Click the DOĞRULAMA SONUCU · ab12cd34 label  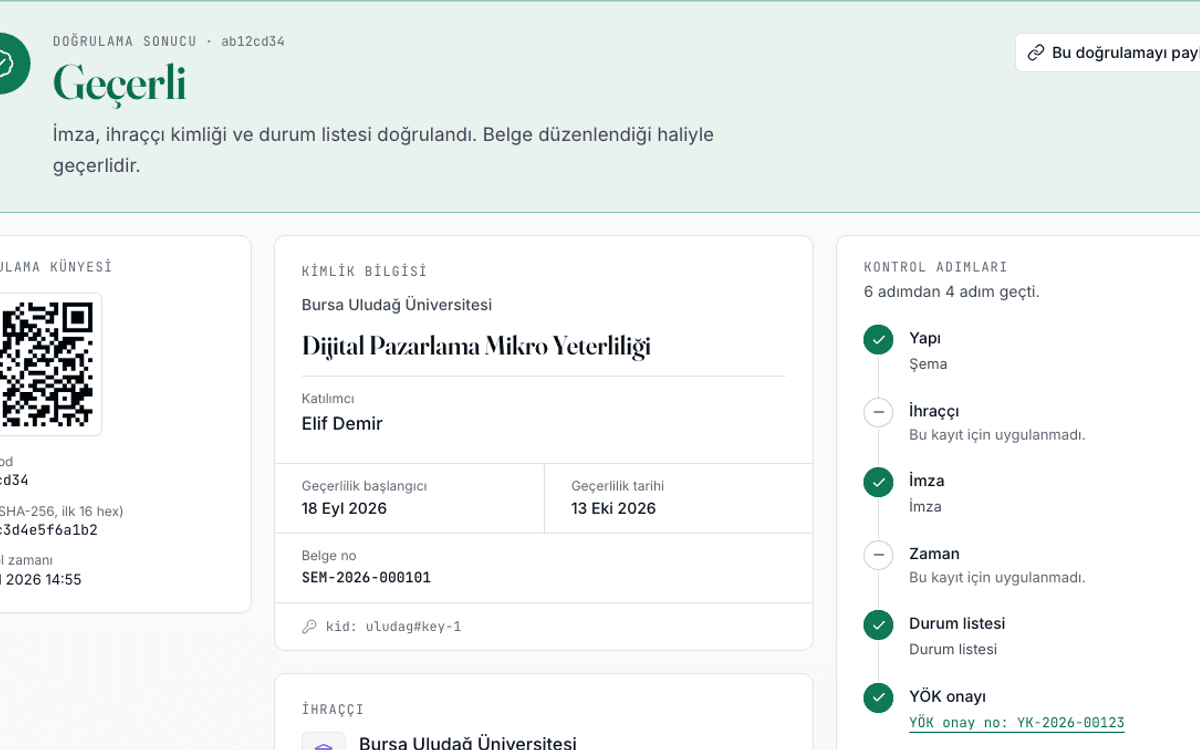tap(169, 41)
